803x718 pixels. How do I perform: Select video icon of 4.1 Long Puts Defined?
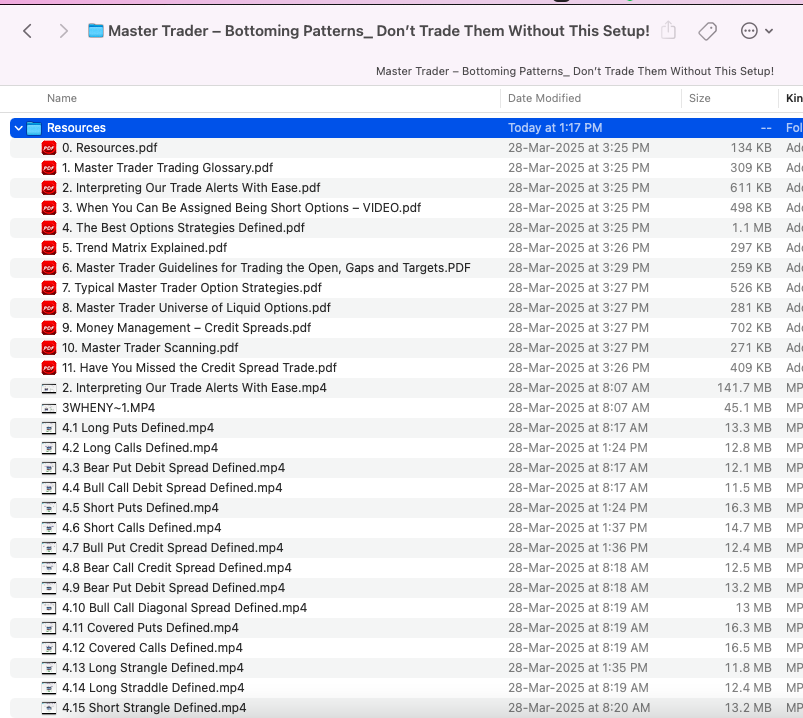[x=49, y=428]
